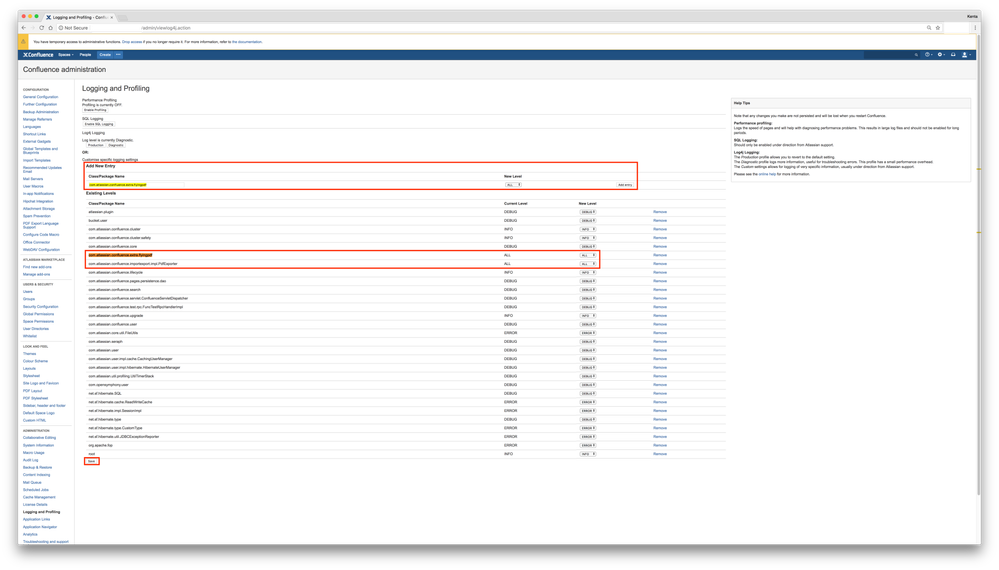Viewport: 999px width, 570px height.
Task: Remove the root logging entry
Action: click(x=660, y=454)
